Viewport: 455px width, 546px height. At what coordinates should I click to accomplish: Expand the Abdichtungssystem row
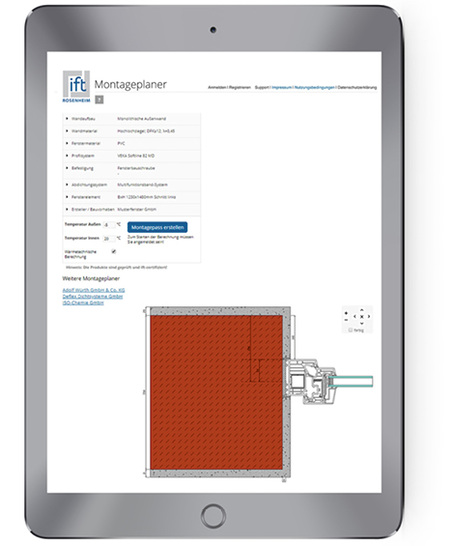coord(131,185)
